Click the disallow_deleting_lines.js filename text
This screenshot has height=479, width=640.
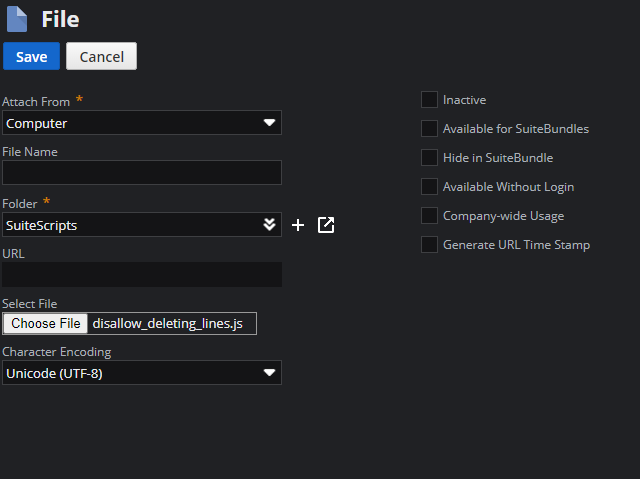[x=167, y=324]
